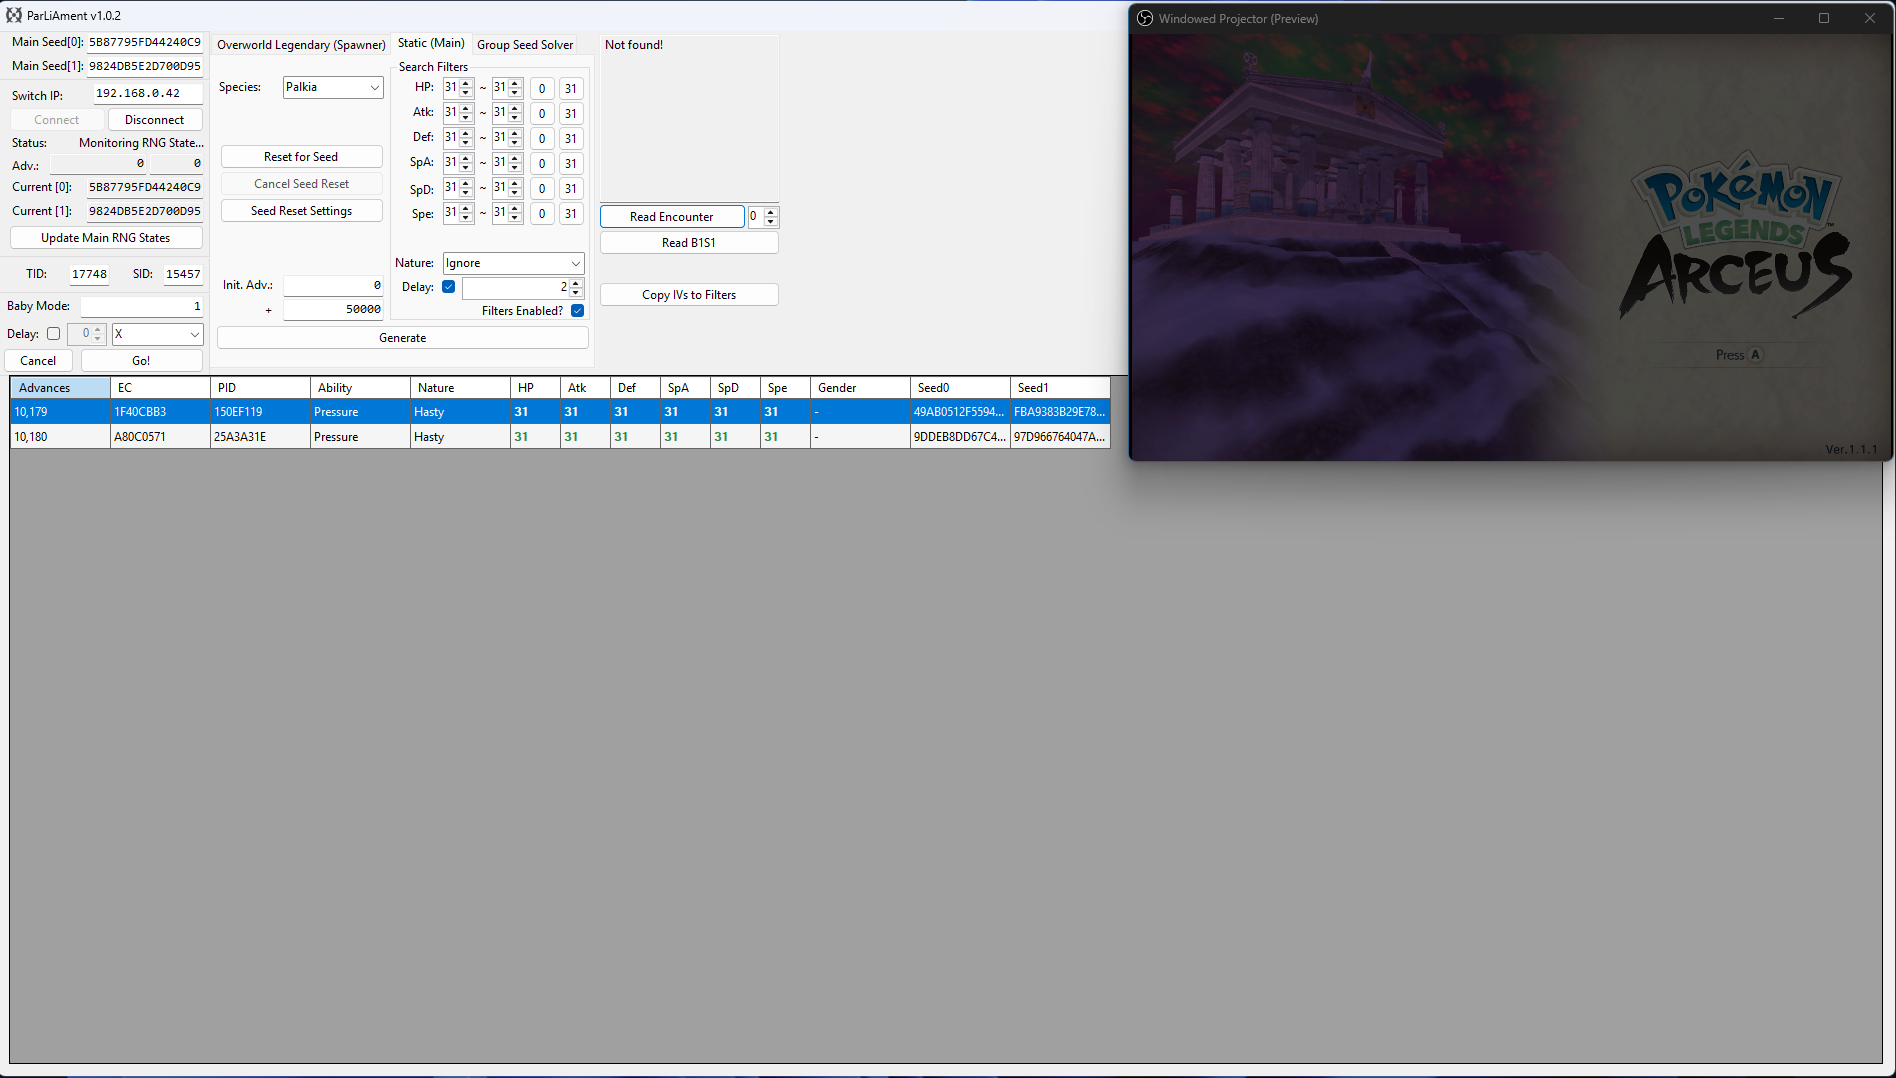The width and height of the screenshot is (1896, 1078).
Task: Click the Switch IP input field
Action: pos(148,94)
